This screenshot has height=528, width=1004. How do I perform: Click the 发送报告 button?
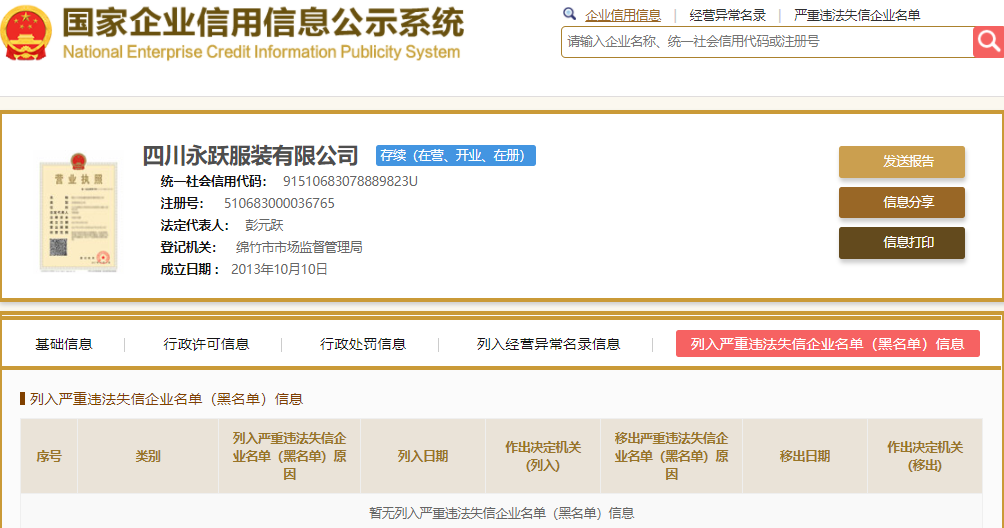point(902,161)
